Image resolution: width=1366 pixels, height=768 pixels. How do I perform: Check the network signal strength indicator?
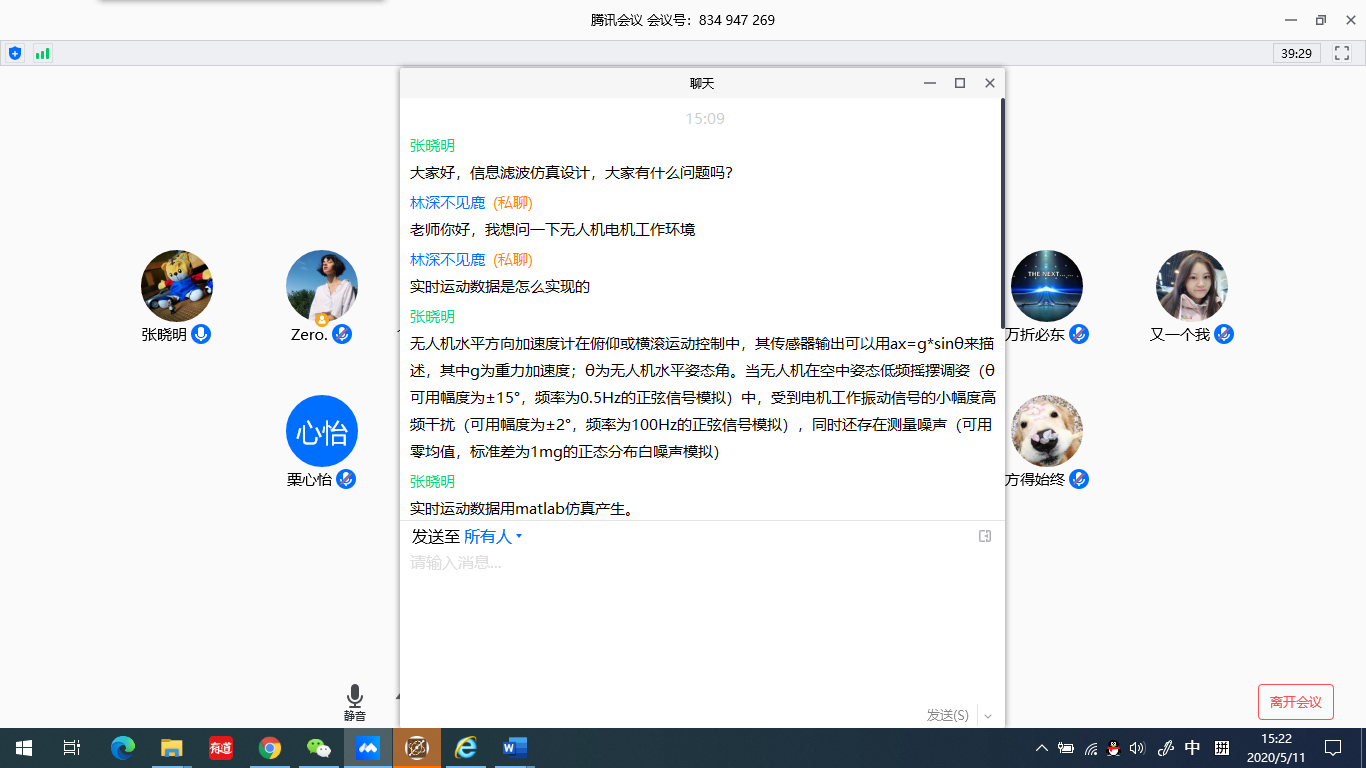(41, 53)
